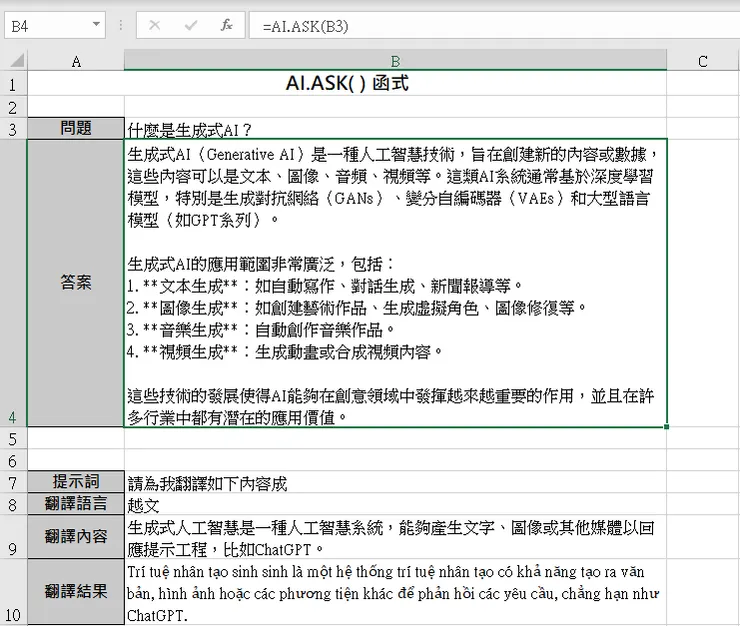Click the Enter checkmark formula icon

pos(191,25)
